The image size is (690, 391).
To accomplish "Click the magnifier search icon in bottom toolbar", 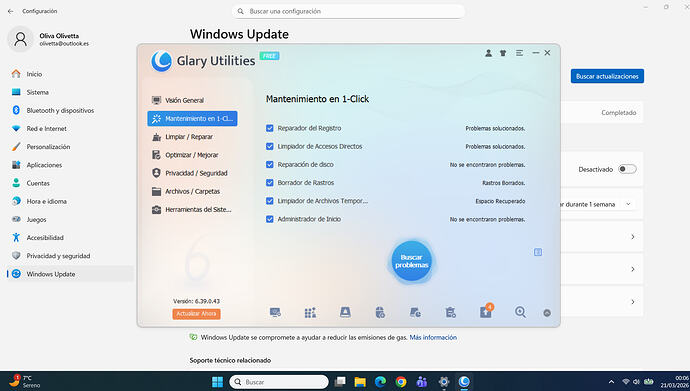I will pos(520,312).
